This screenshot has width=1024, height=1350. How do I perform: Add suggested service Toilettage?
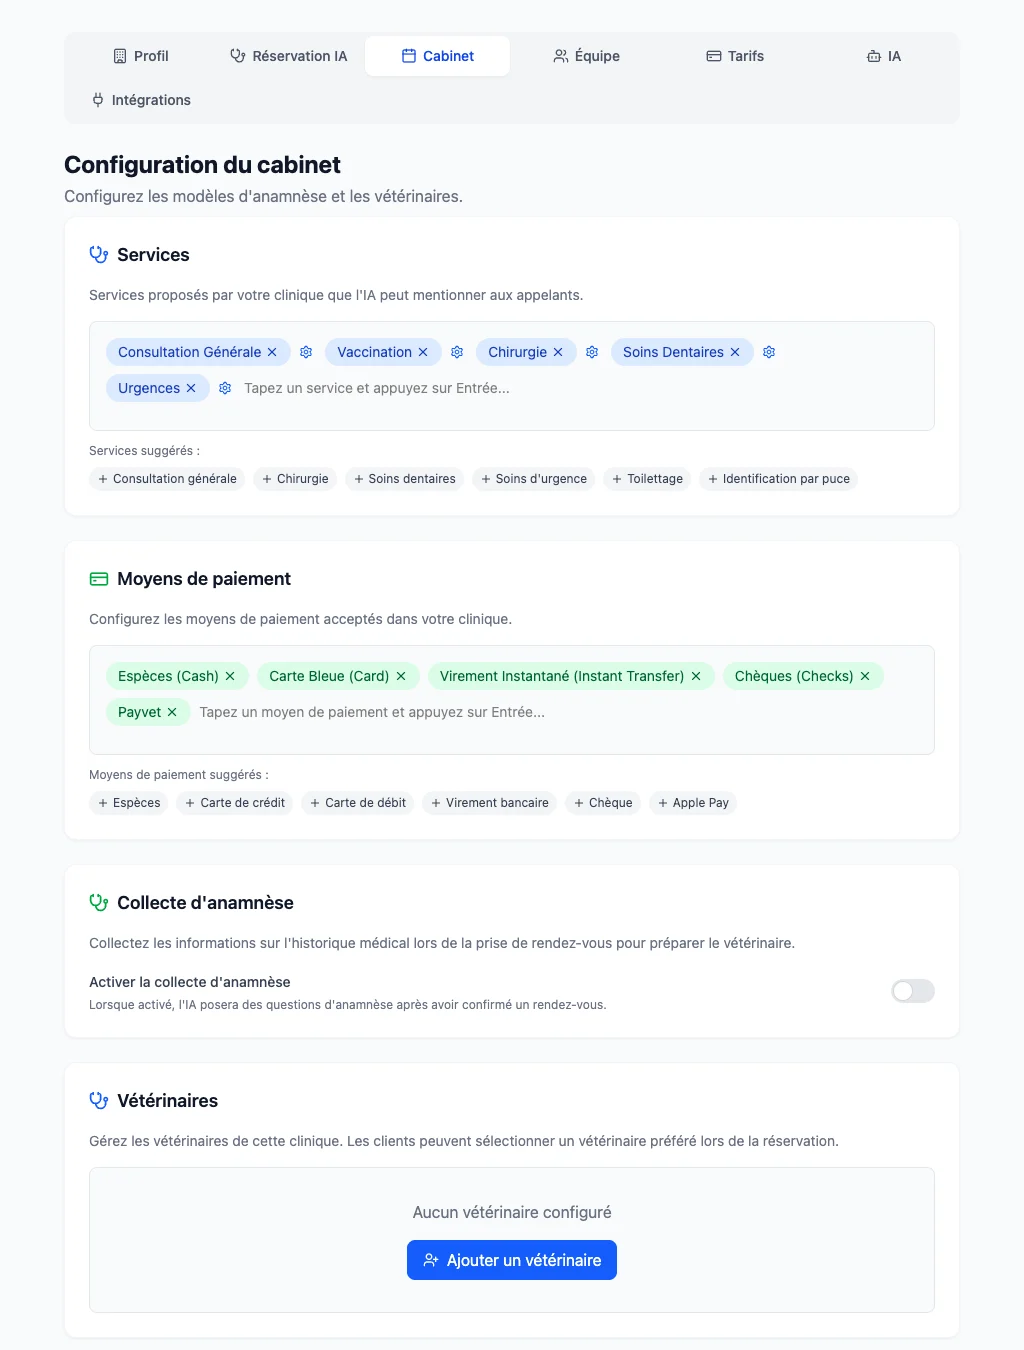647,479
